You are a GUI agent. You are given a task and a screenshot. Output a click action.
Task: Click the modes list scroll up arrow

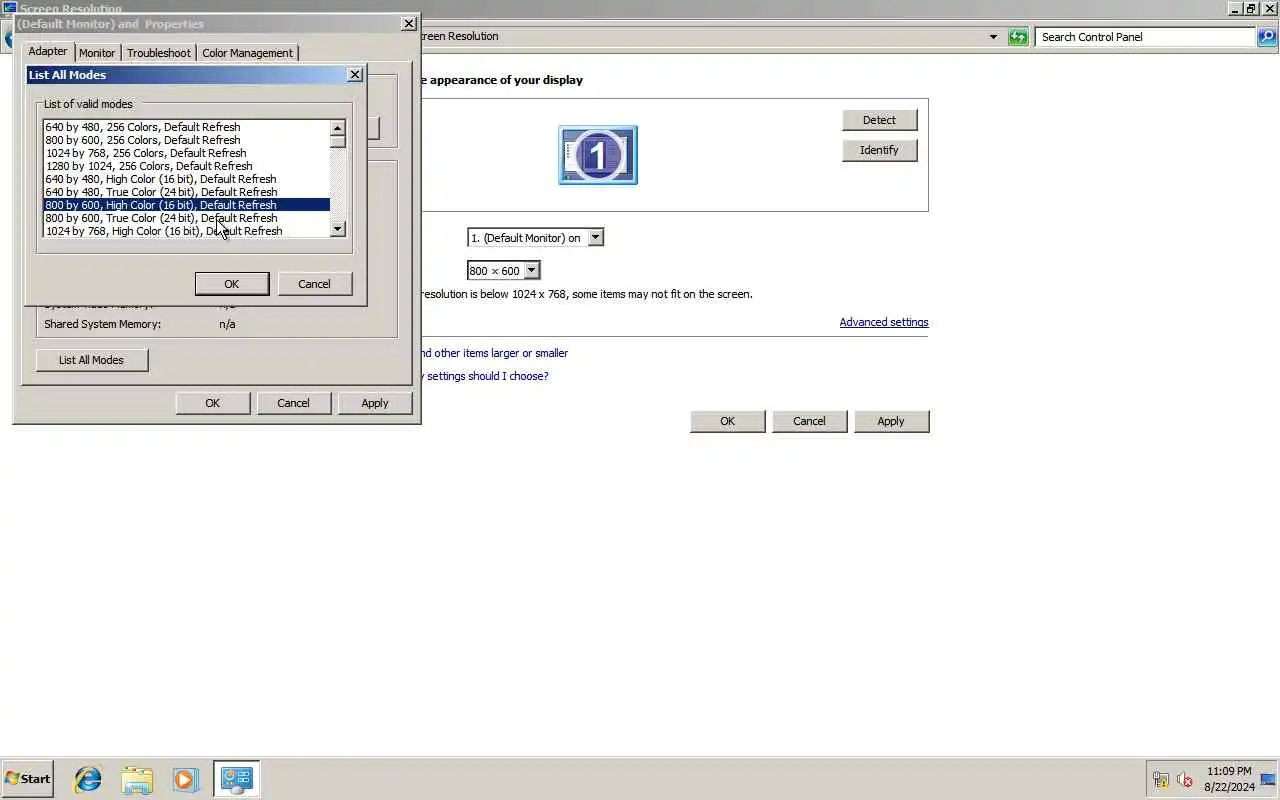tap(337, 128)
